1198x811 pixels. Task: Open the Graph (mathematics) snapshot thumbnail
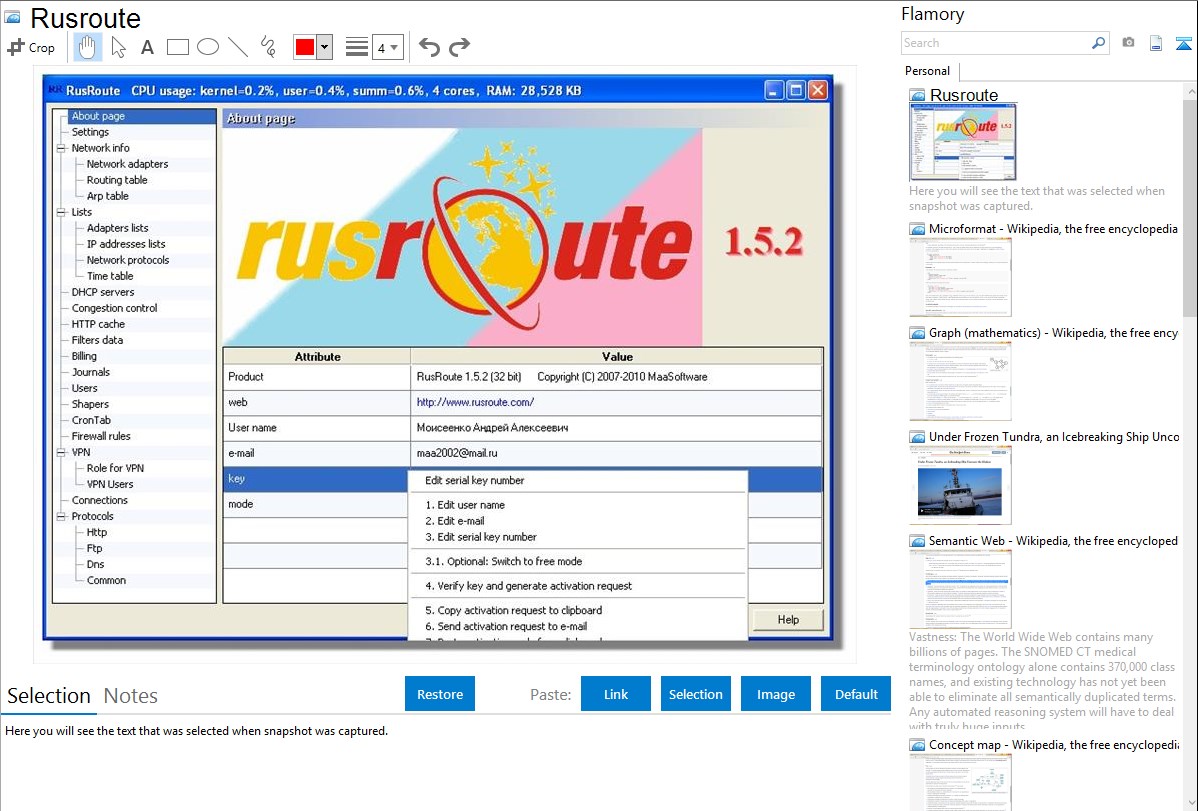[960, 381]
